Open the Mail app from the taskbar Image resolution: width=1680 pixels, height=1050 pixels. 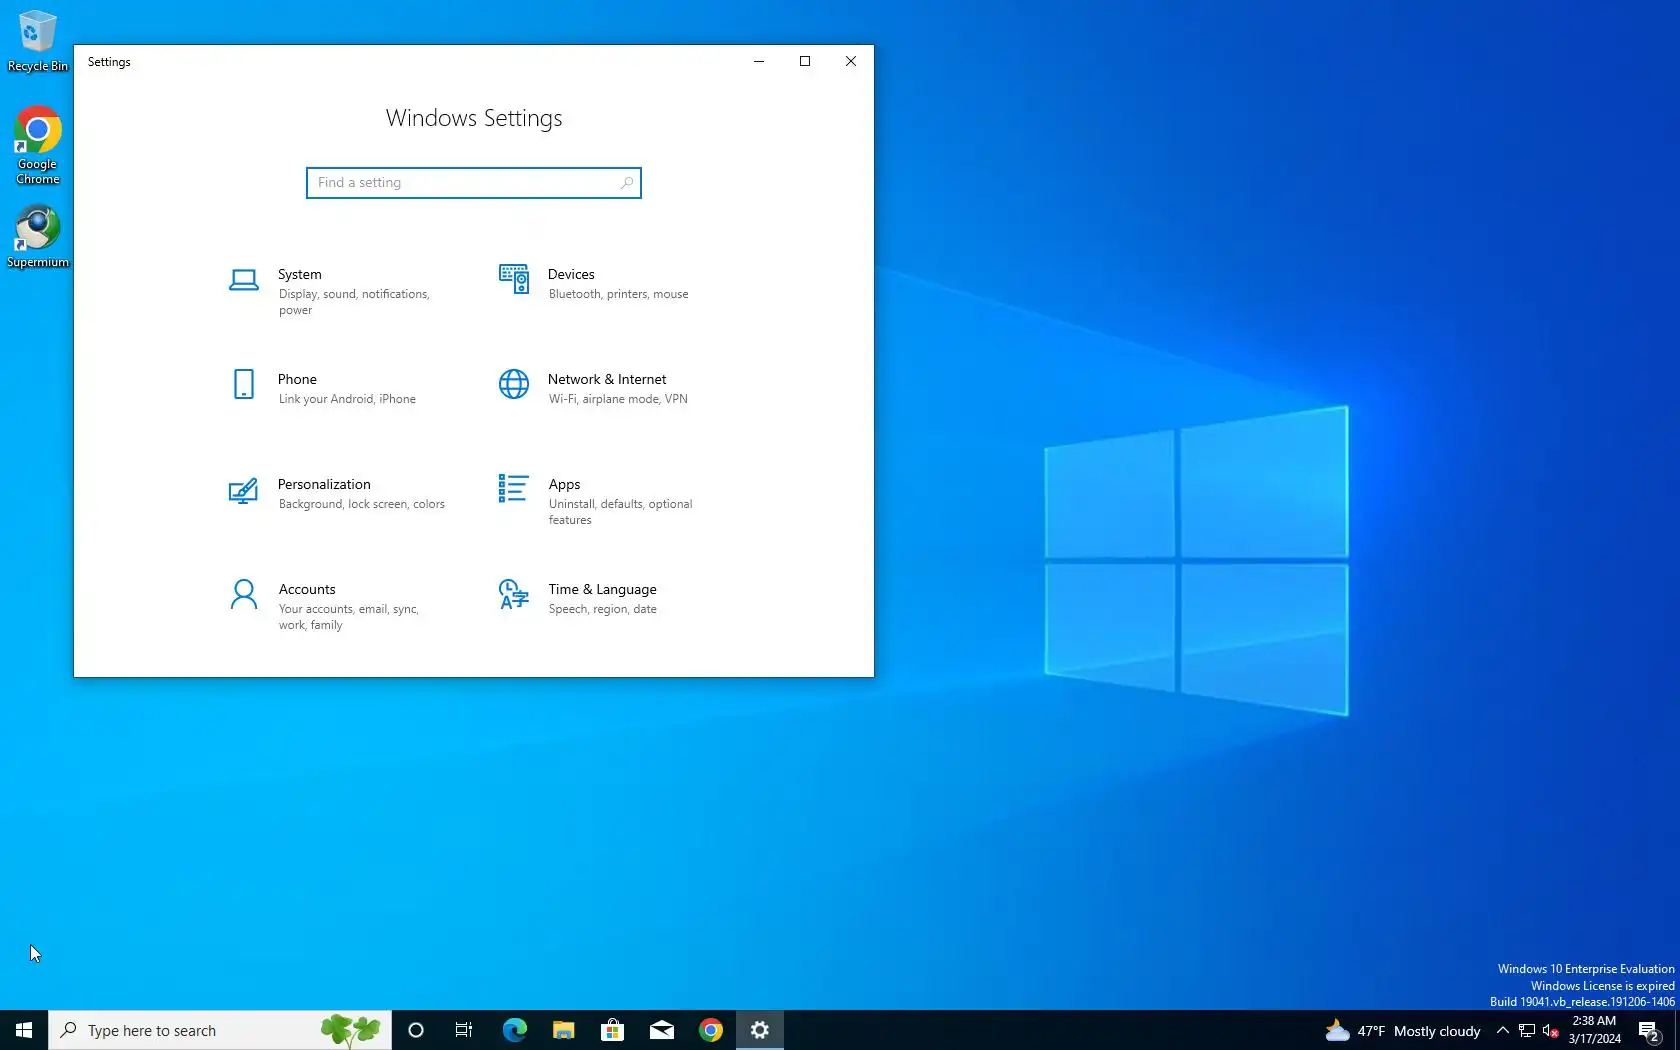661,1030
